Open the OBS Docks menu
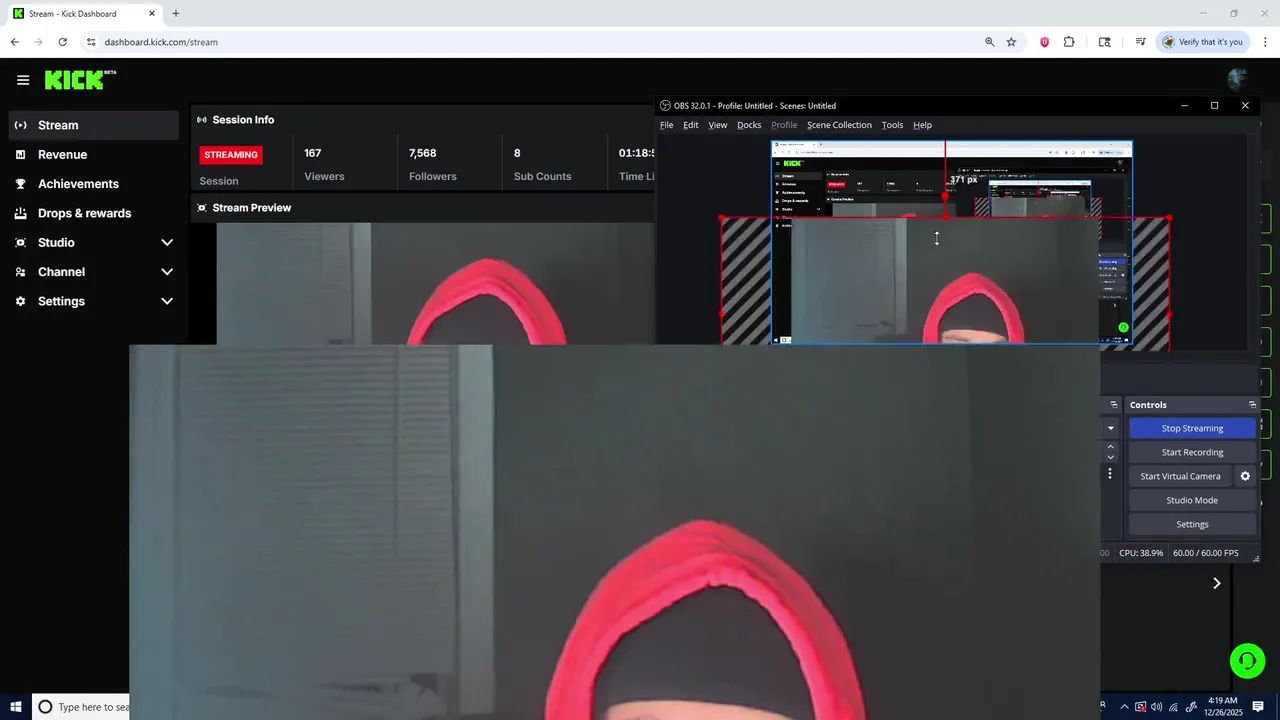Viewport: 1280px width, 720px height. coord(749,125)
